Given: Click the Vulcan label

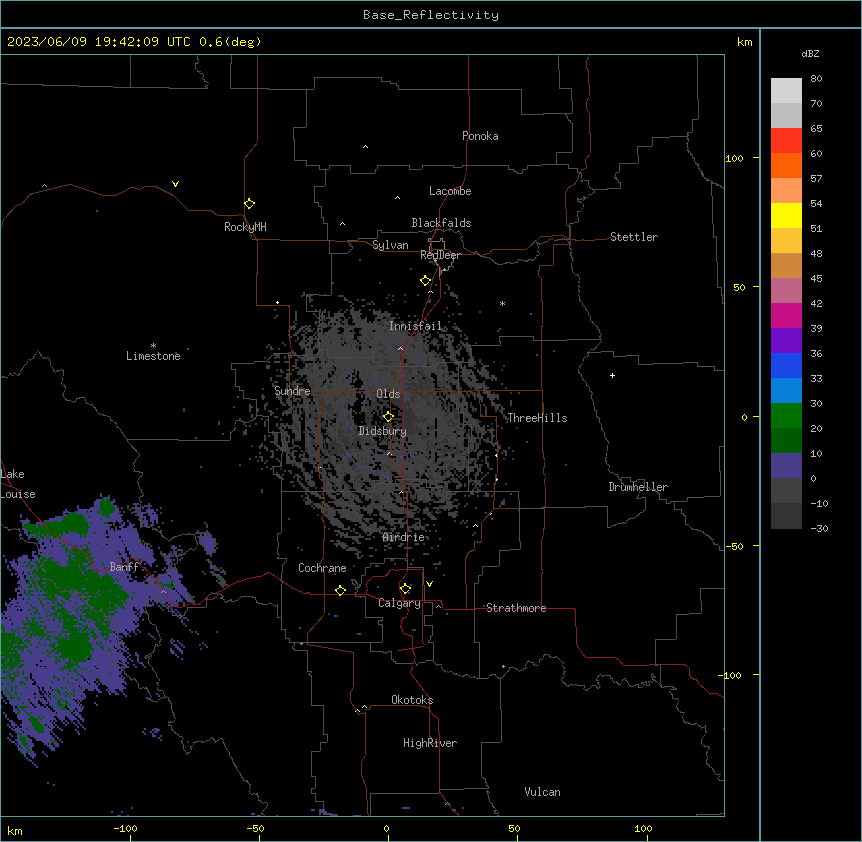Looking at the screenshot, I should 542,792.
